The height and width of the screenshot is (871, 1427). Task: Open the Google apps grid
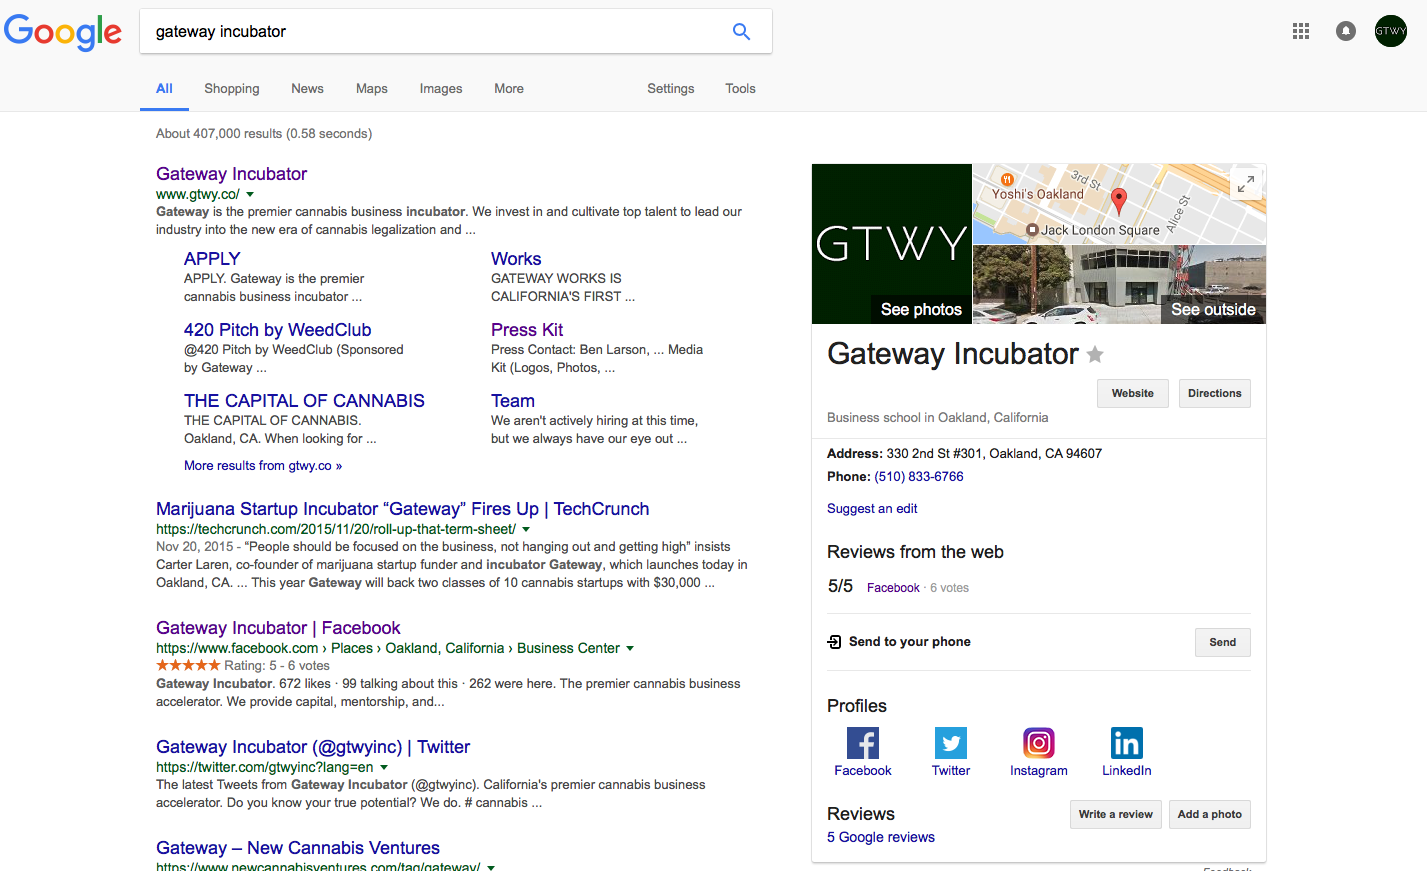coord(1301,31)
